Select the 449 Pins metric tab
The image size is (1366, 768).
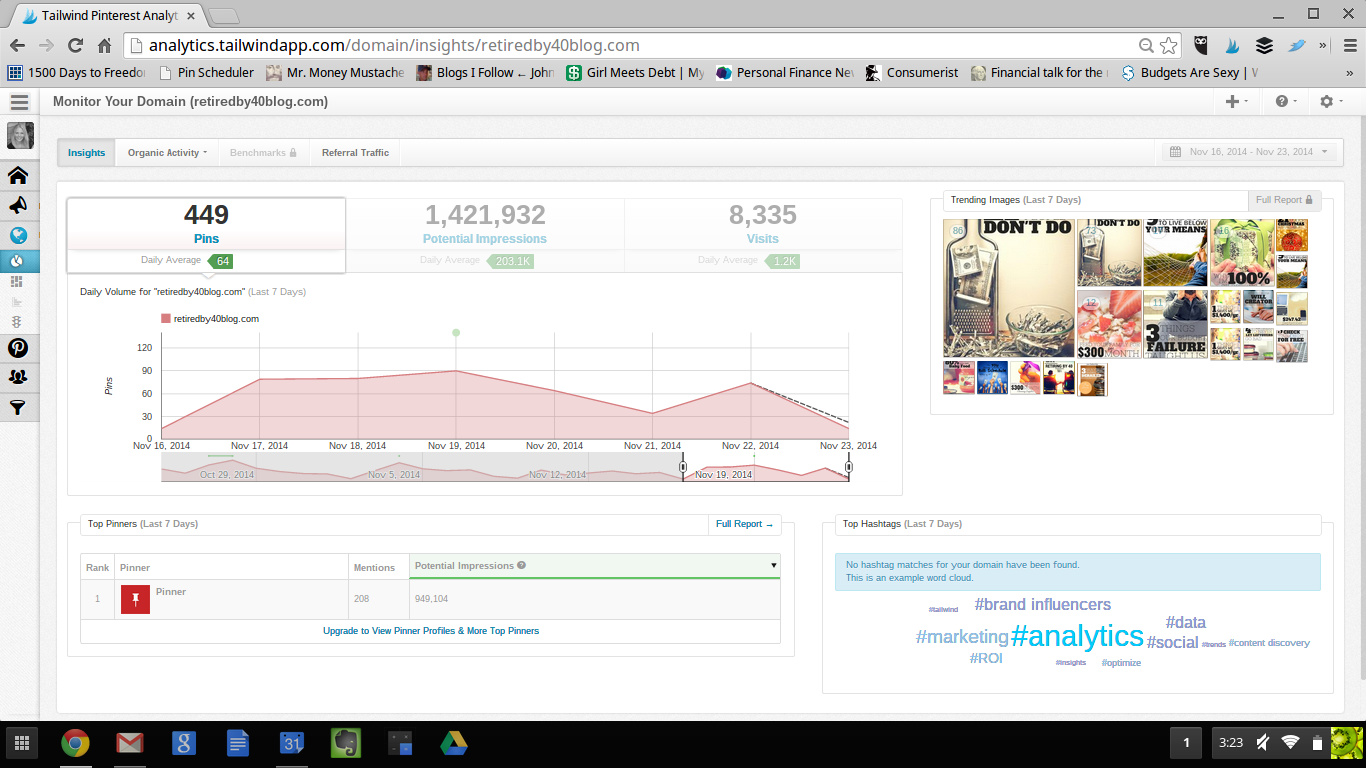click(206, 235)
